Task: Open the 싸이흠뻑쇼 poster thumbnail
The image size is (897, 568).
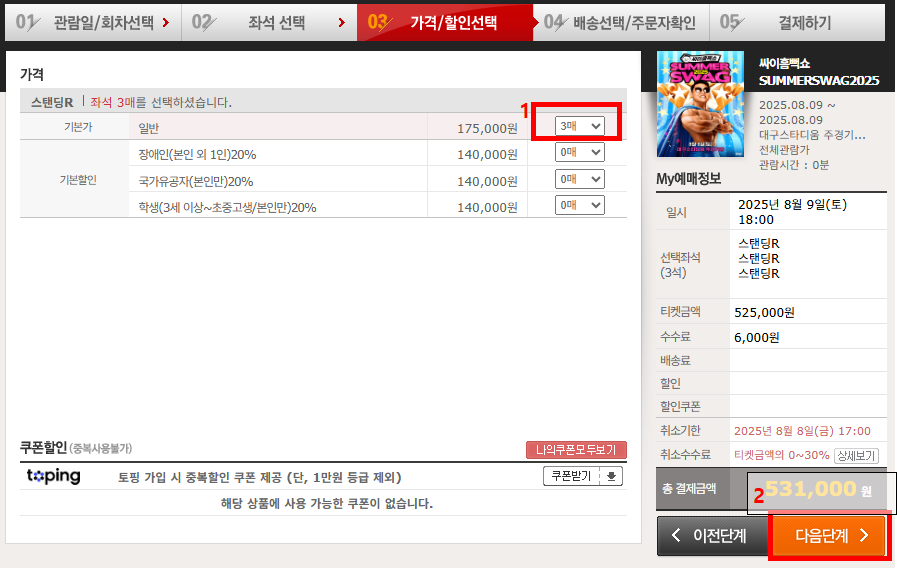Action: coord(700,104)
